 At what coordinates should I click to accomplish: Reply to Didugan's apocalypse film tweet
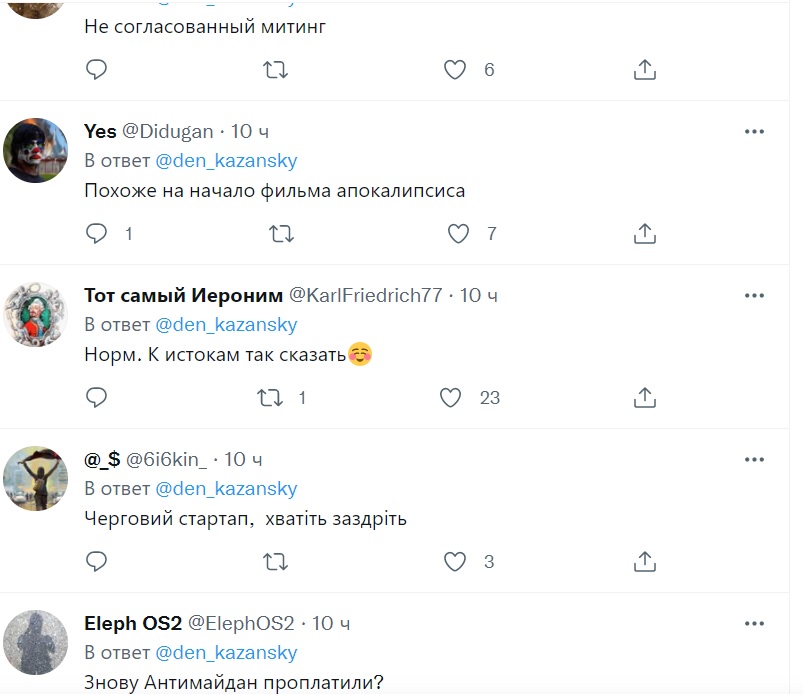[x=97, y=234]
